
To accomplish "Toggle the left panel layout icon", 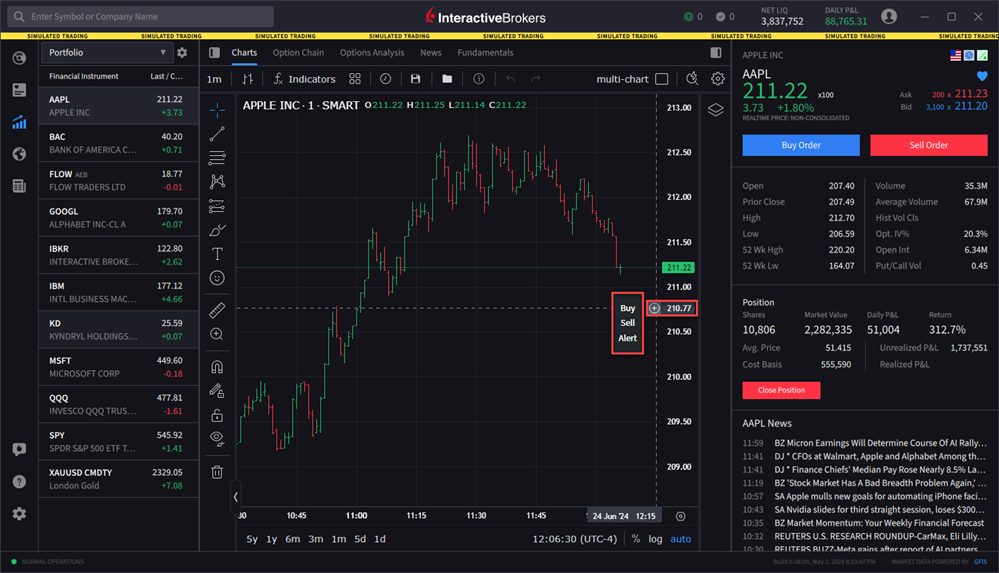I will point(214,52).
